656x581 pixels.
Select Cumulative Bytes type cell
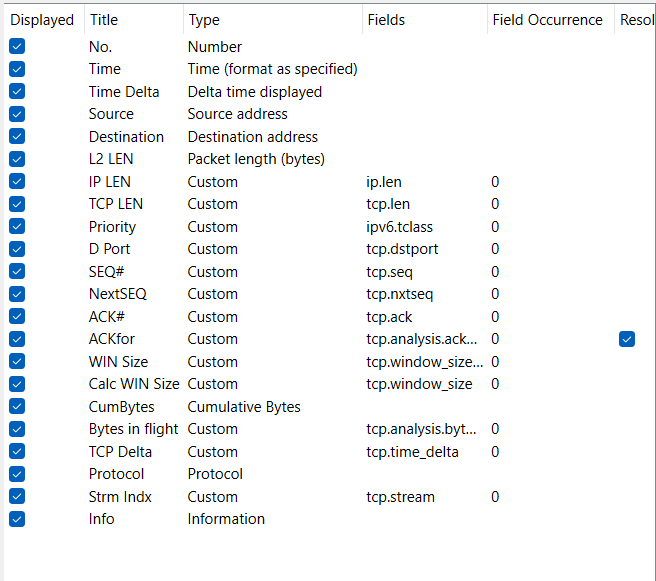click(x=243, y=407)
